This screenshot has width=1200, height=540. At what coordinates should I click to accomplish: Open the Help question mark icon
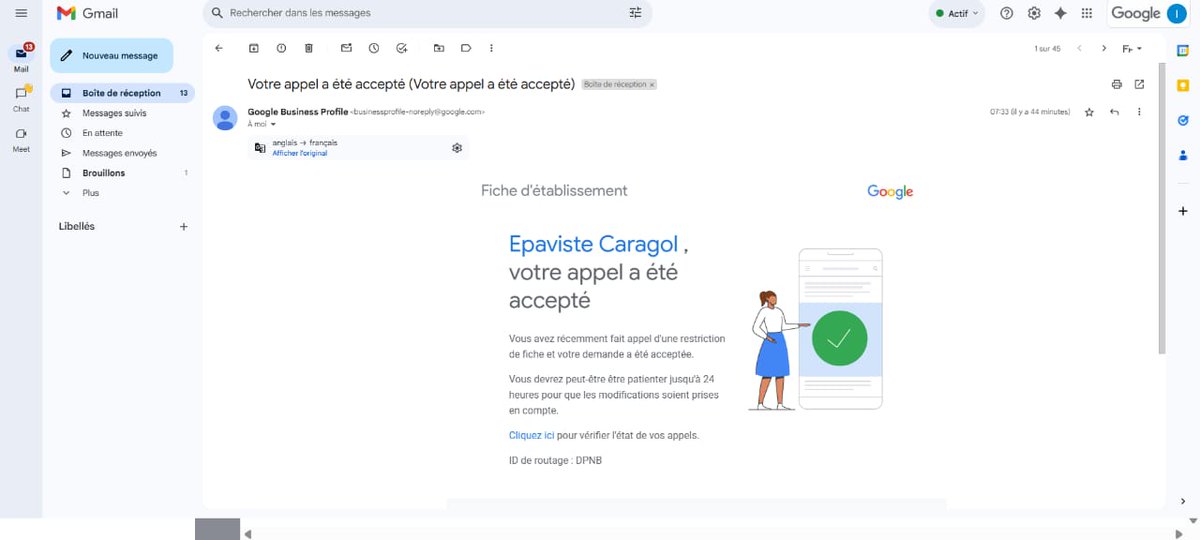(x=1007, y=13)
